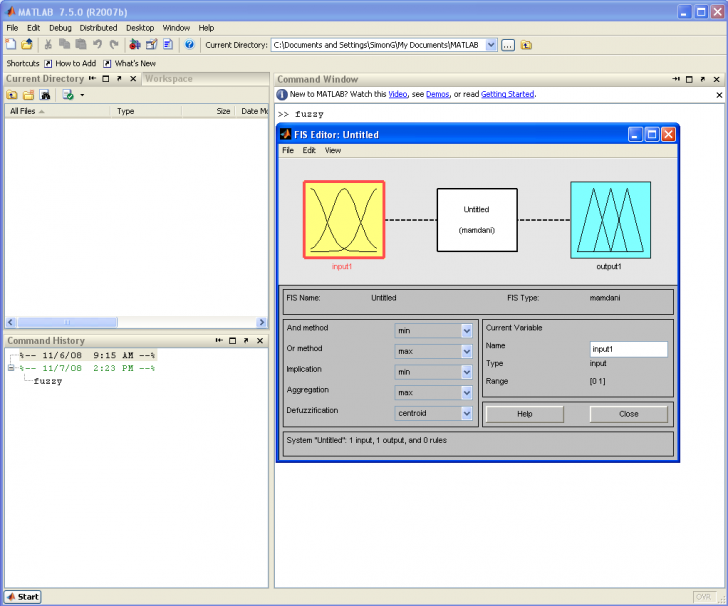Select the Untitled mamdani rule box
The height and width of the screenshot is (606, 728).
tap(477, 220)
